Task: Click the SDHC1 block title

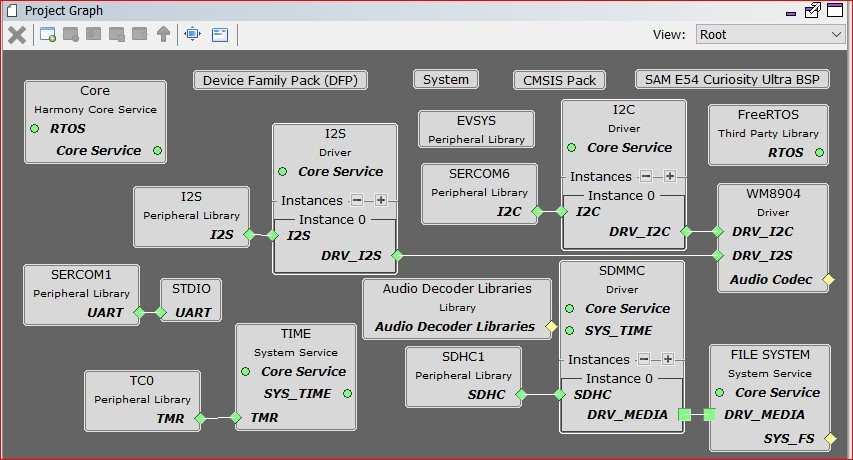Action: coord(463,357)
